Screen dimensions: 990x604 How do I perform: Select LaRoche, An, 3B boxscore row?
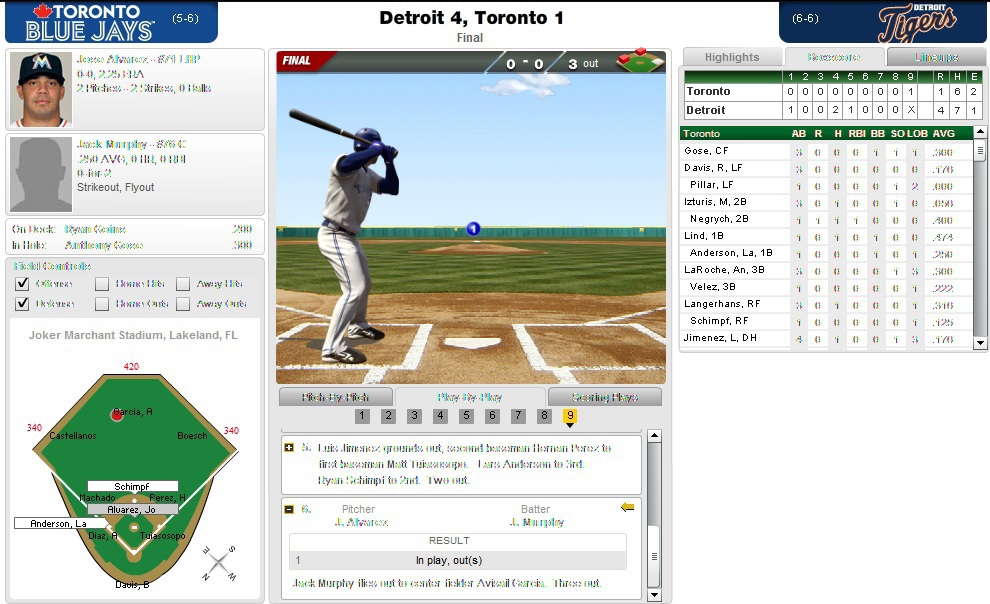pos(826,270)
